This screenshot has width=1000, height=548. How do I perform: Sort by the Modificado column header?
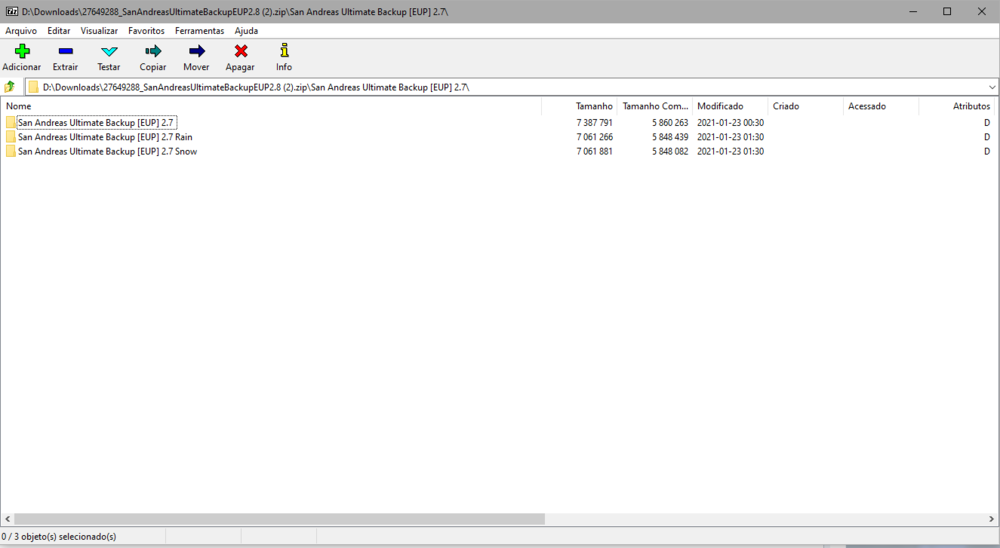point(730,106)
